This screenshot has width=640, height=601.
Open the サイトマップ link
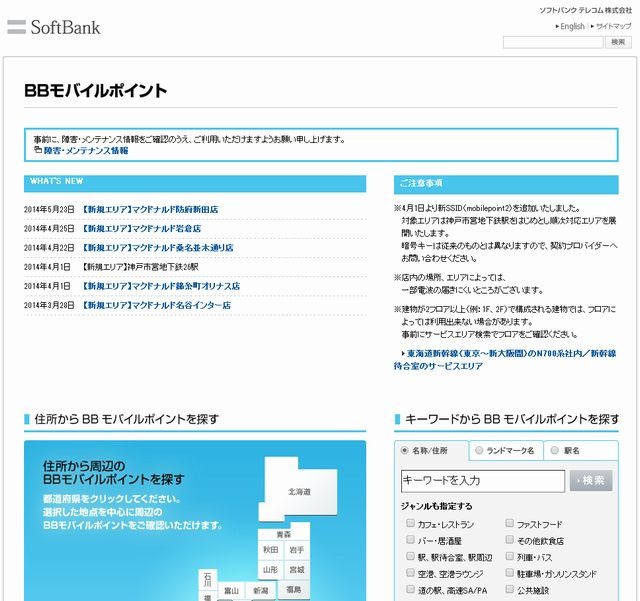(613, 26)
